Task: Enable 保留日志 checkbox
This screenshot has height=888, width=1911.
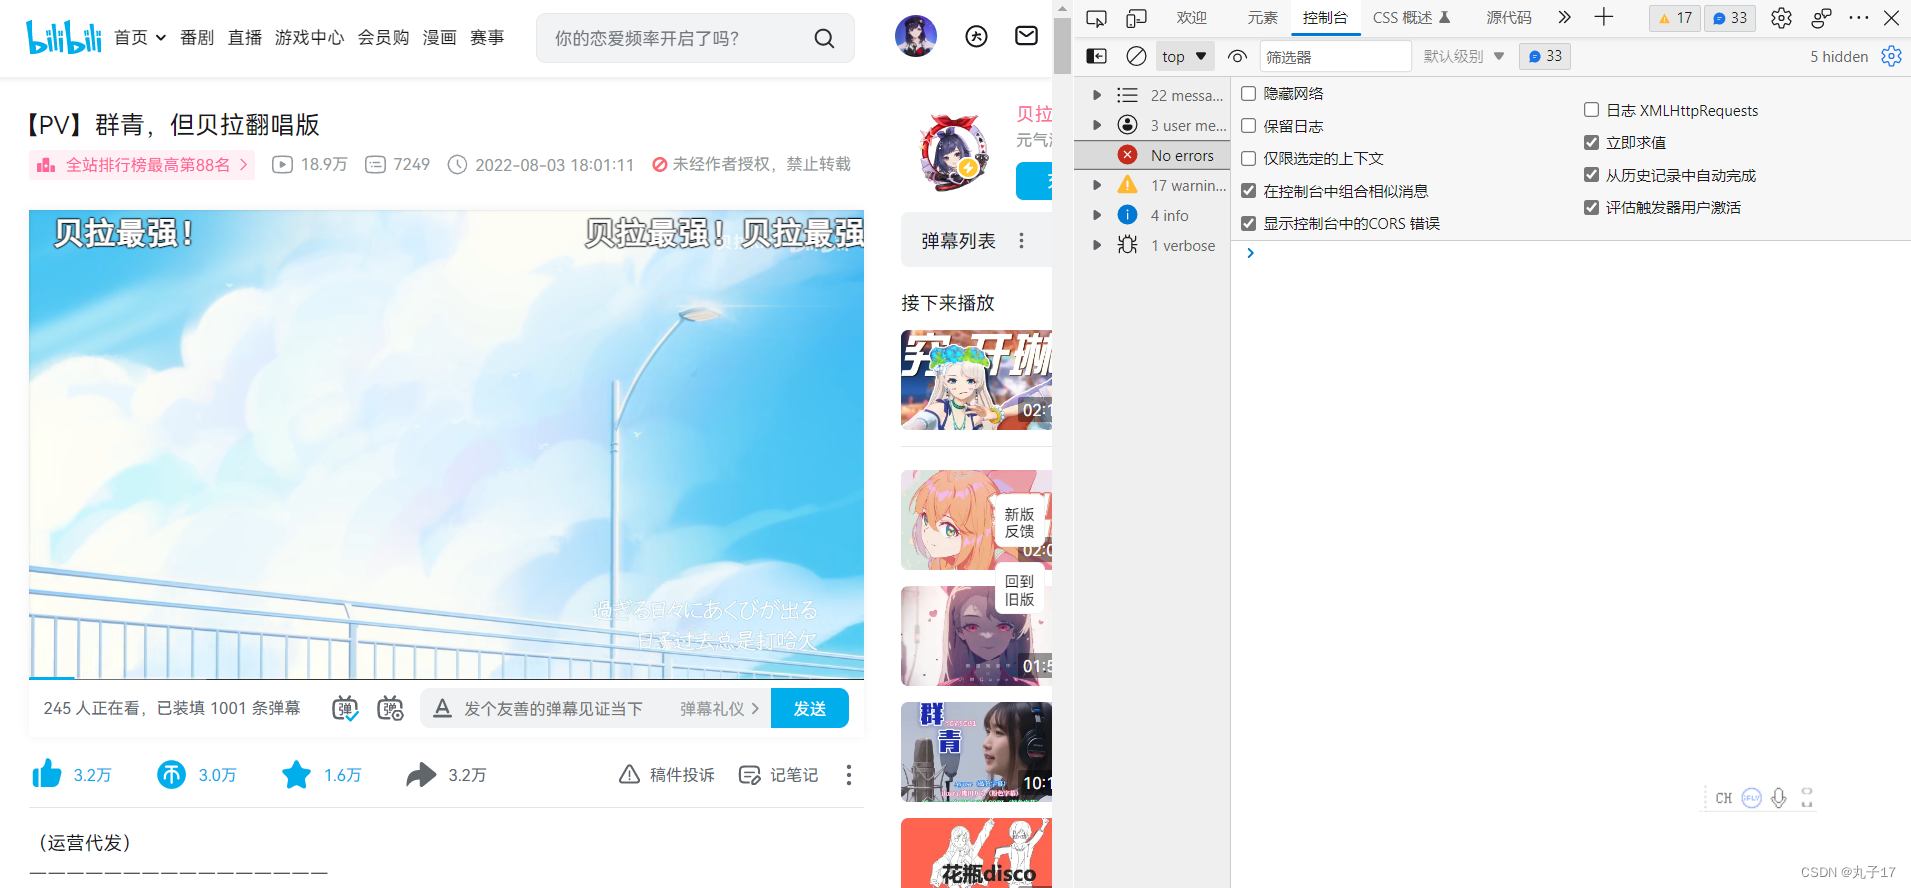Action: pos(1248,126)
